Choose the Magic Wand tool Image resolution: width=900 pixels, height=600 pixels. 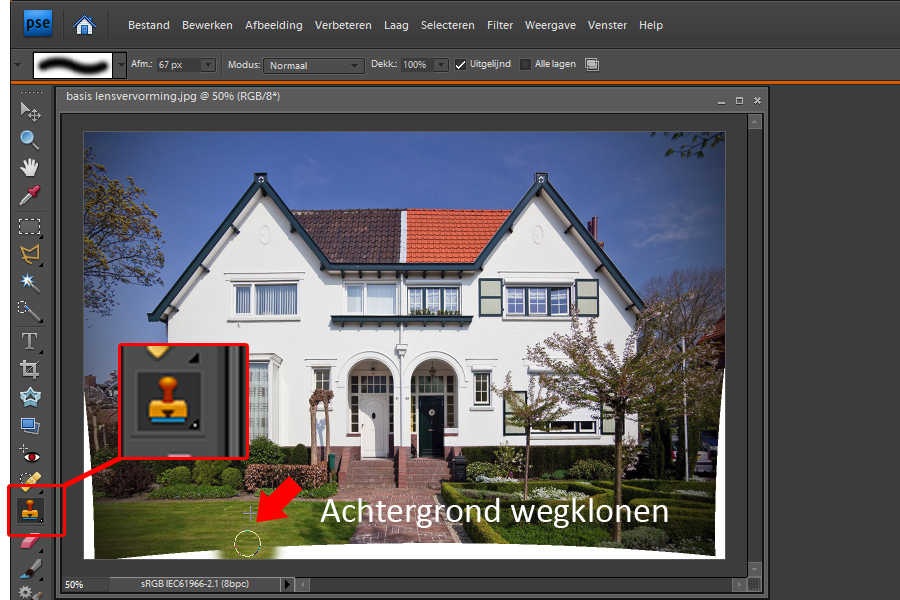tap(30, 282)
